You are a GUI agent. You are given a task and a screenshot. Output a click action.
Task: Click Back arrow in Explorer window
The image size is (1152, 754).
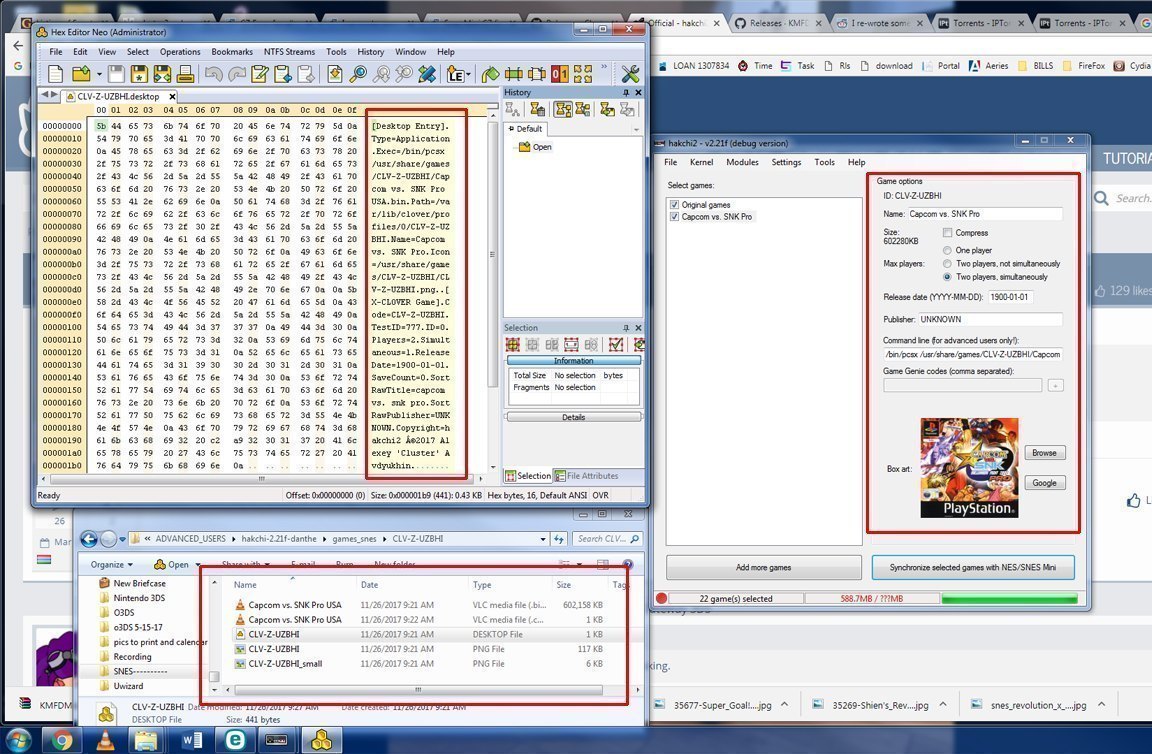coord(89,539)
